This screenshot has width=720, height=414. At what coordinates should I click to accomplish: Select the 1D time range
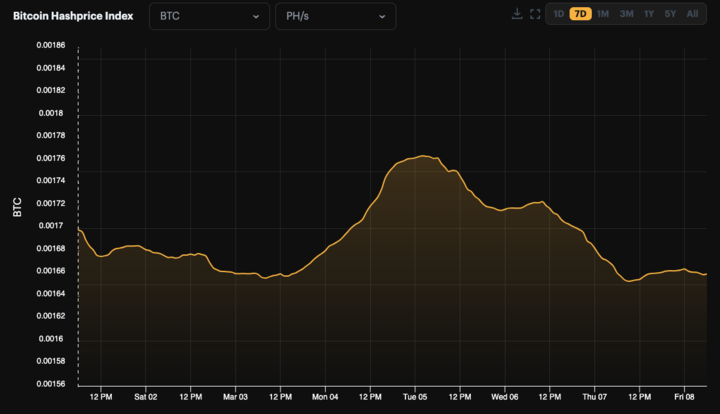coord(558,14)
